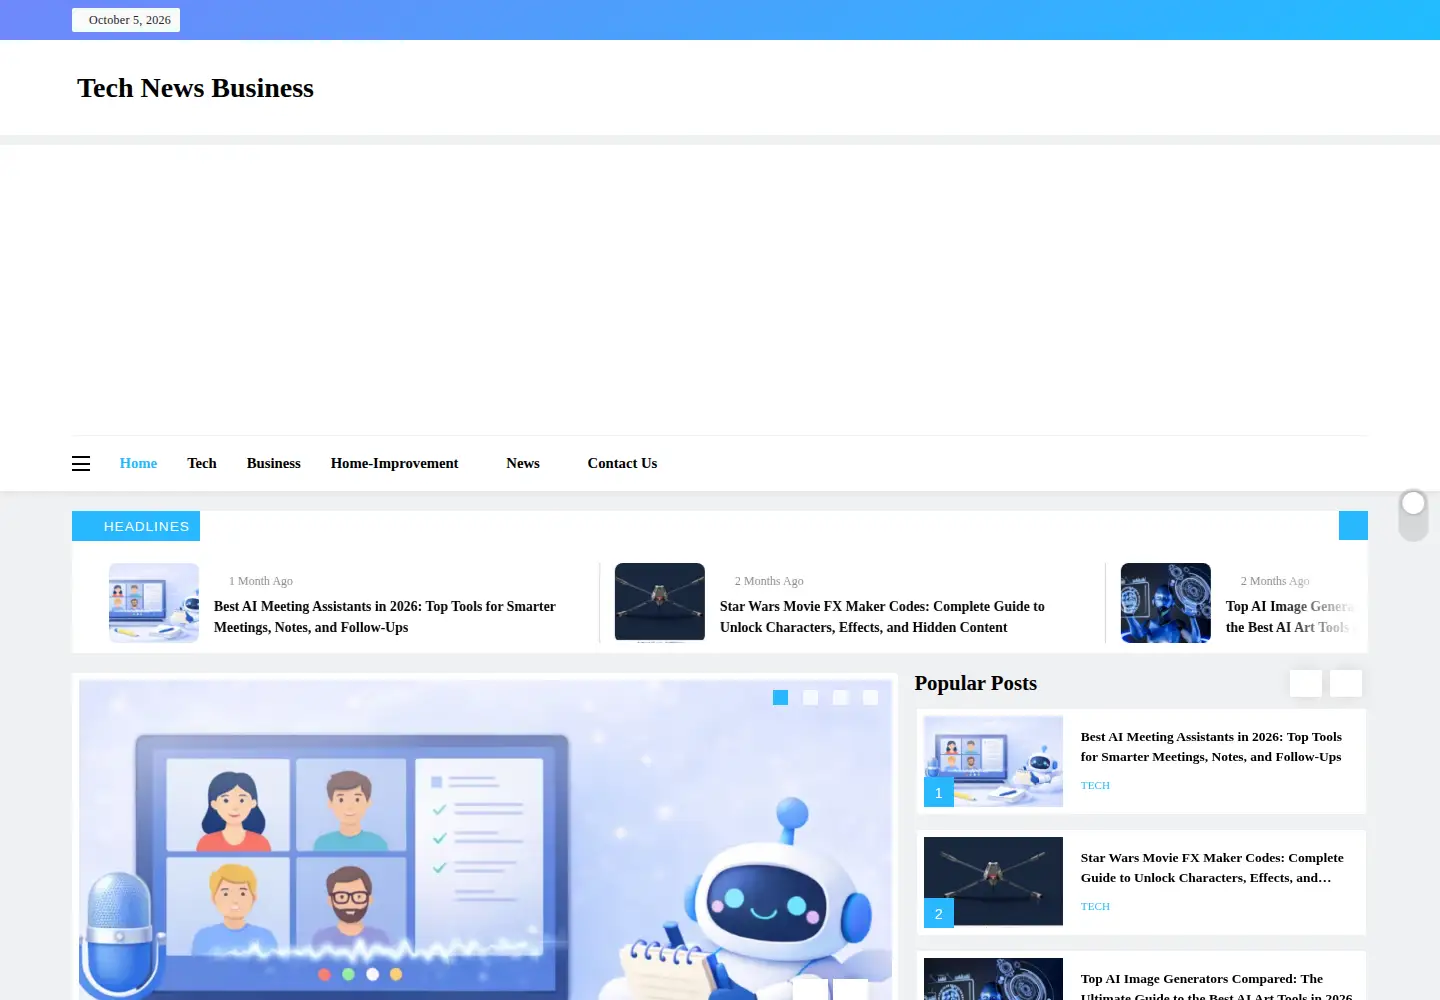
Task: Open popular post Star Wars Movie FX title
Action: pos(1212,868)
